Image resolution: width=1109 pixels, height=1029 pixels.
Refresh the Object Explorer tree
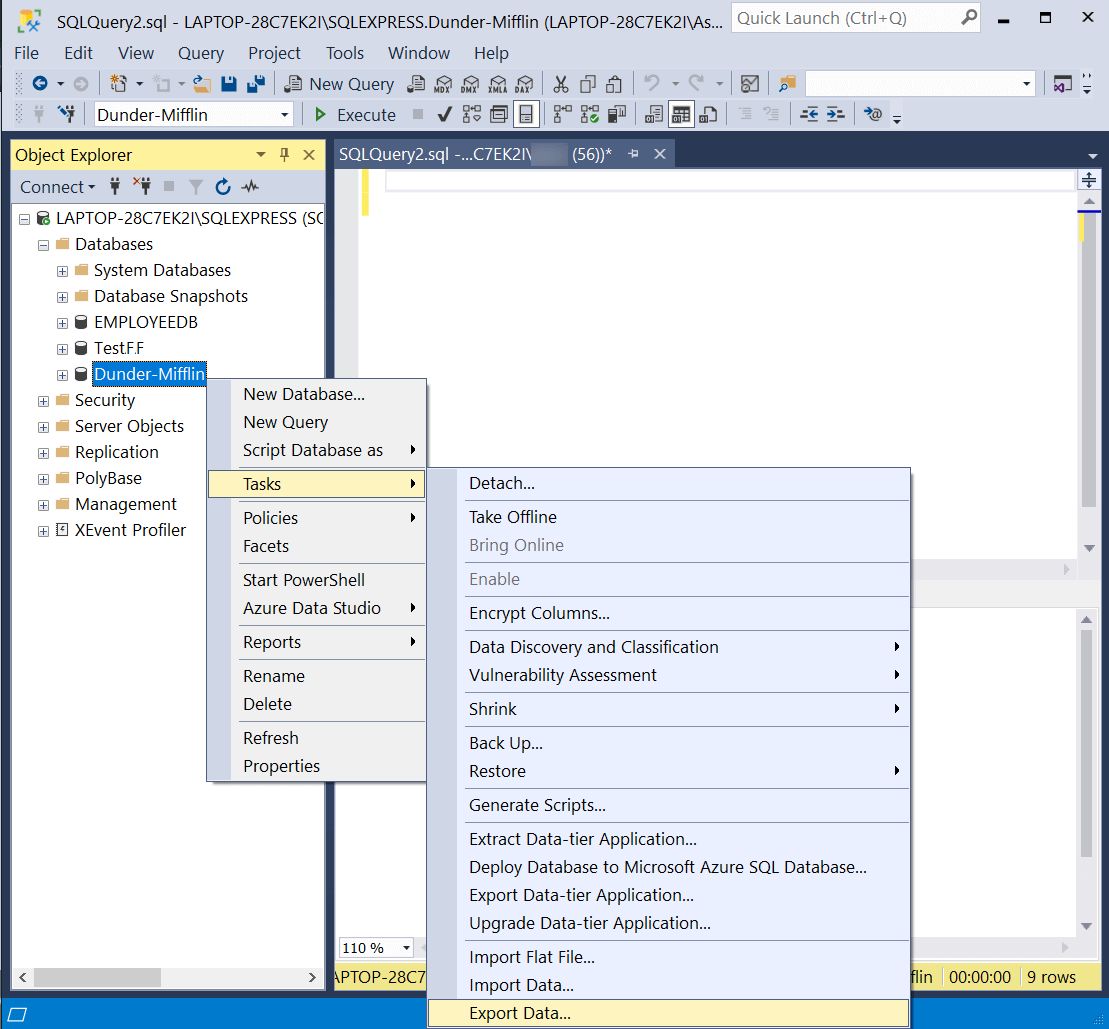[x=221, y=187]
